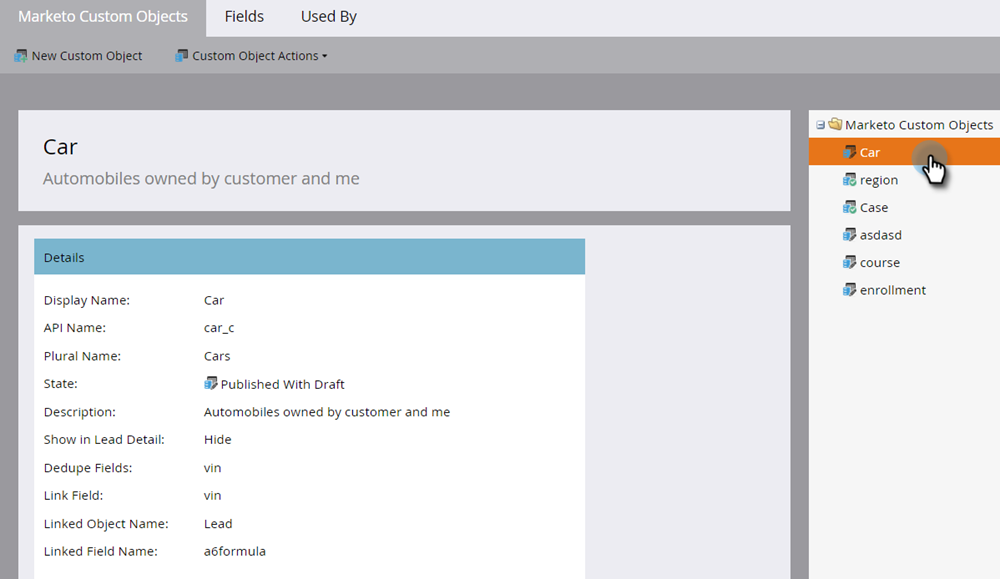The width and height of the screenshot is (1000, 579).
Task: Collapse the Marketo Custom Objects tree
Action: [x=820, y=125]
